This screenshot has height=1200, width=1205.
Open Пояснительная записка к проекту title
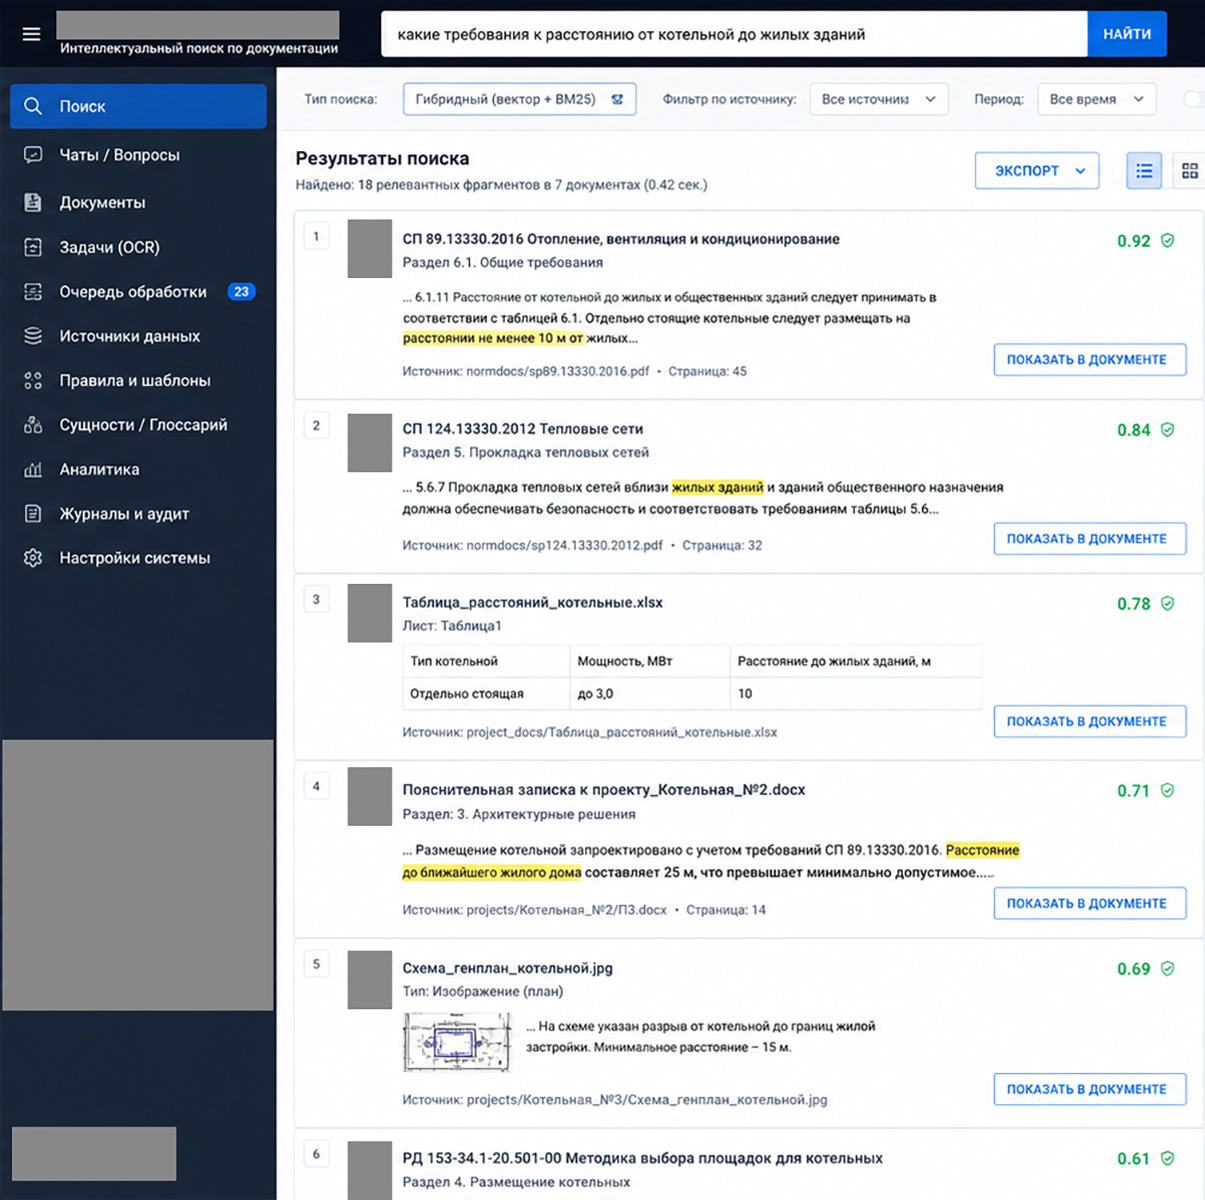tap(604, 790)
